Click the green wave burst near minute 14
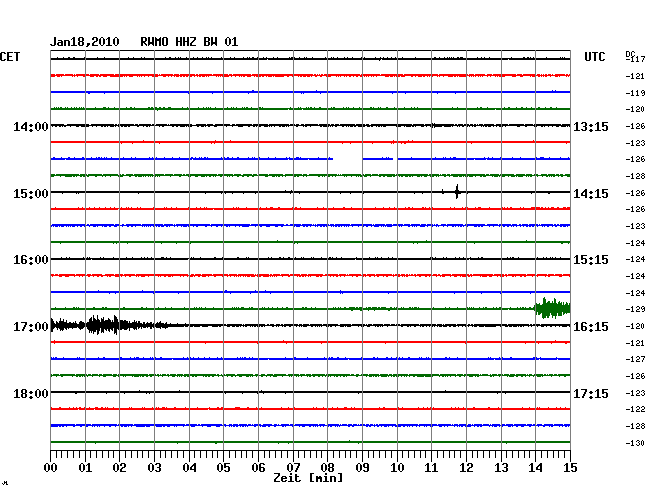Image resolution: width=650 pixels, height=494 pixels. [552, 309]
